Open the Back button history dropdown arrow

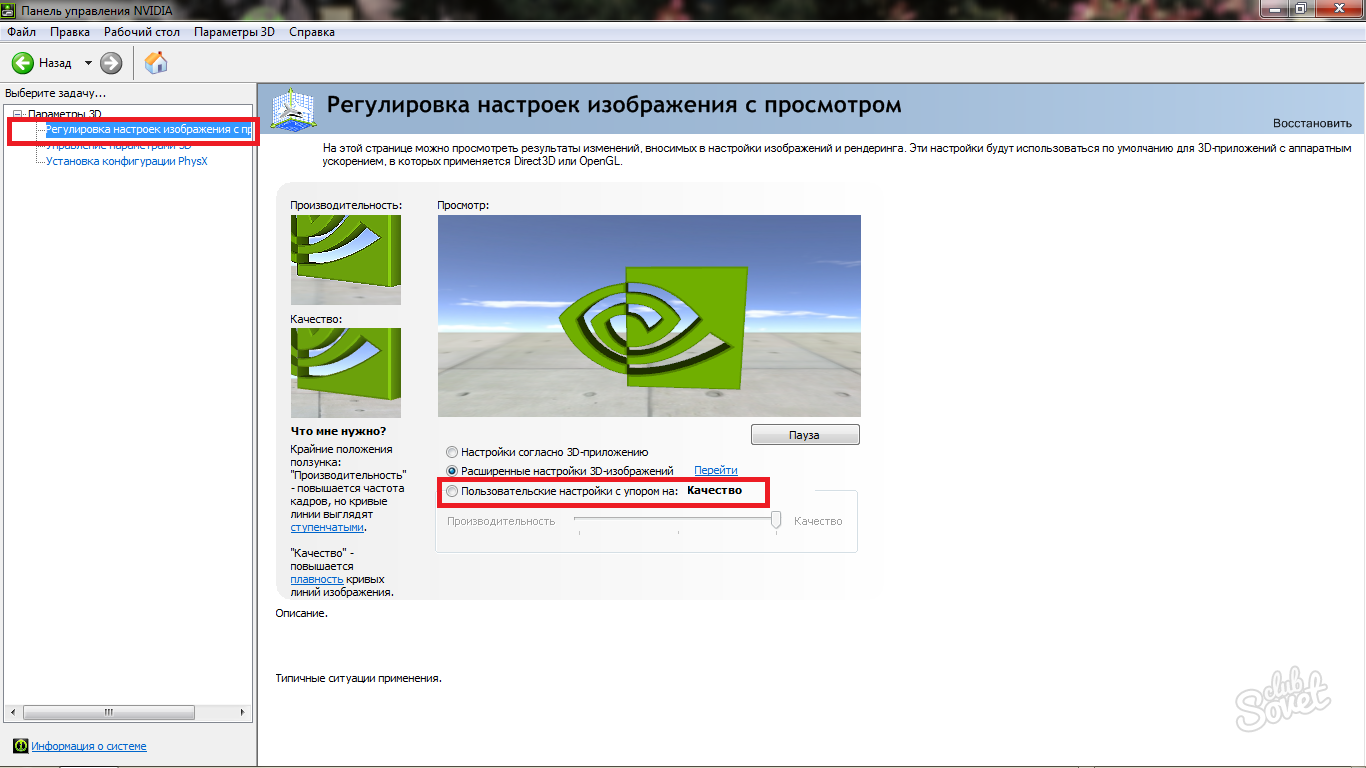88,63
